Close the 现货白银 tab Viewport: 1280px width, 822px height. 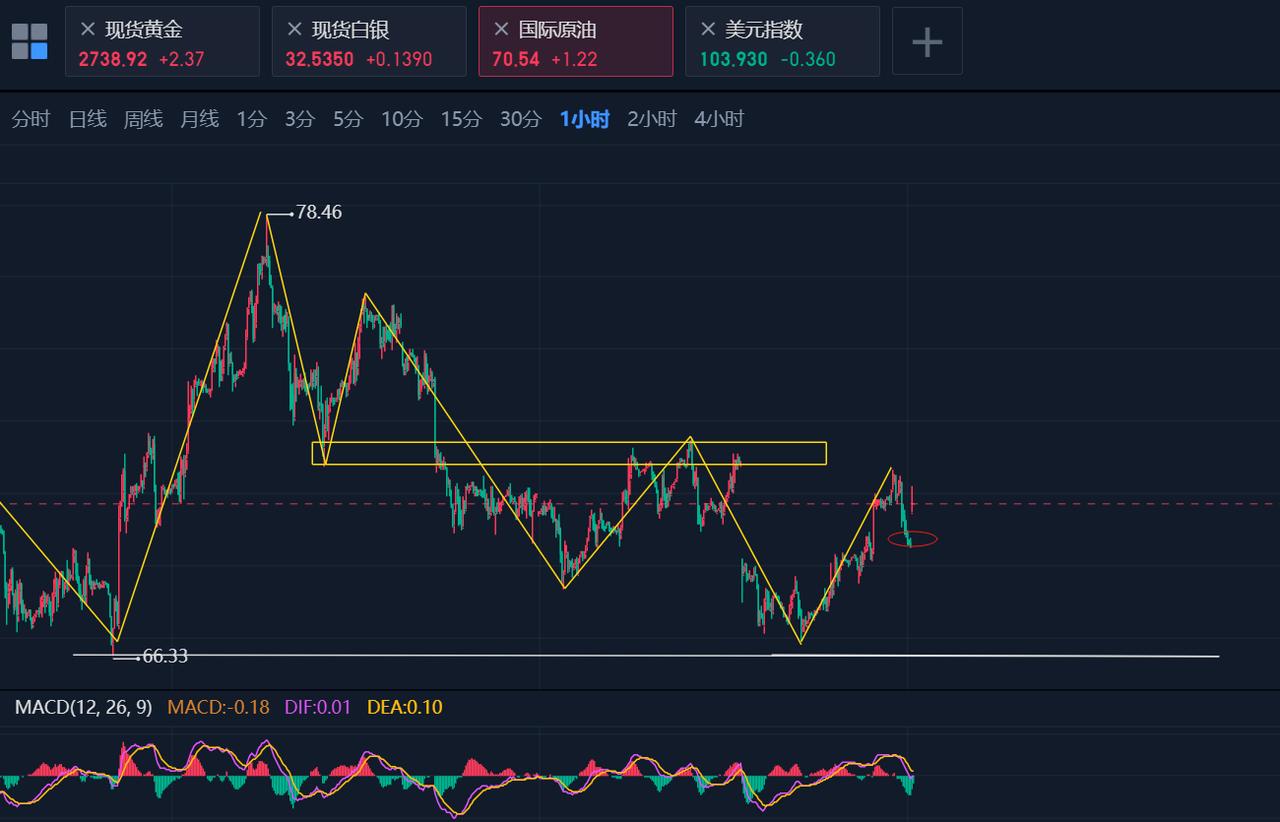294,30
